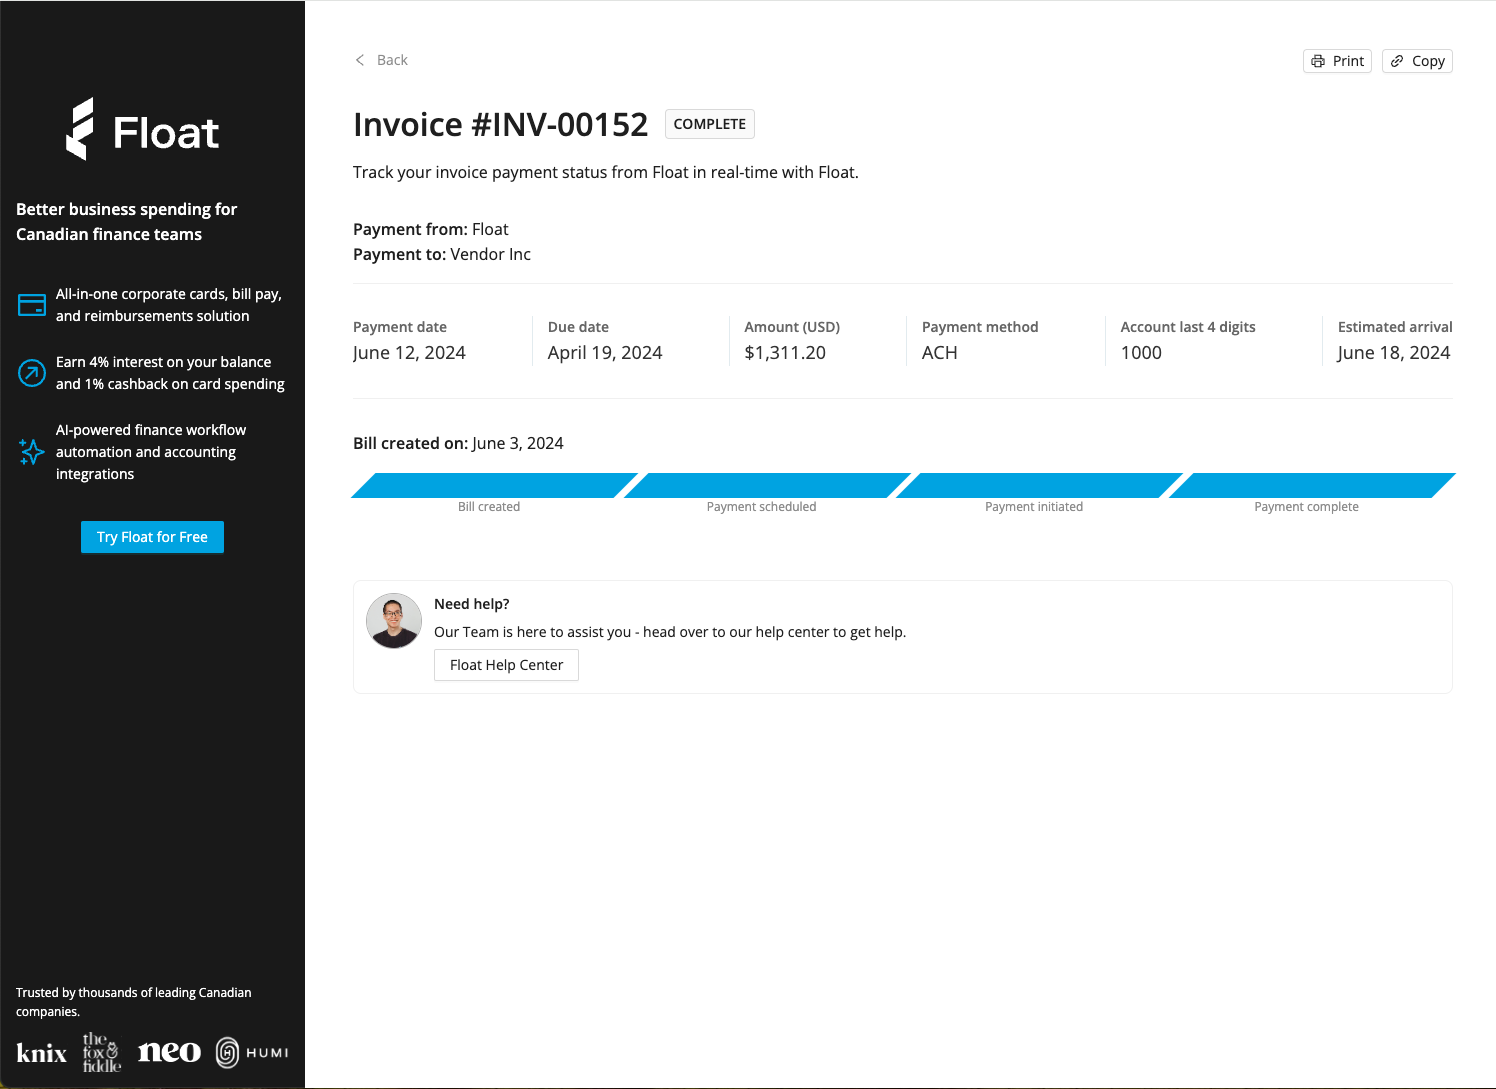The image size is (1496, 1089).
Task: Click the Track your invoice payment description
Action: coord(606,172)
